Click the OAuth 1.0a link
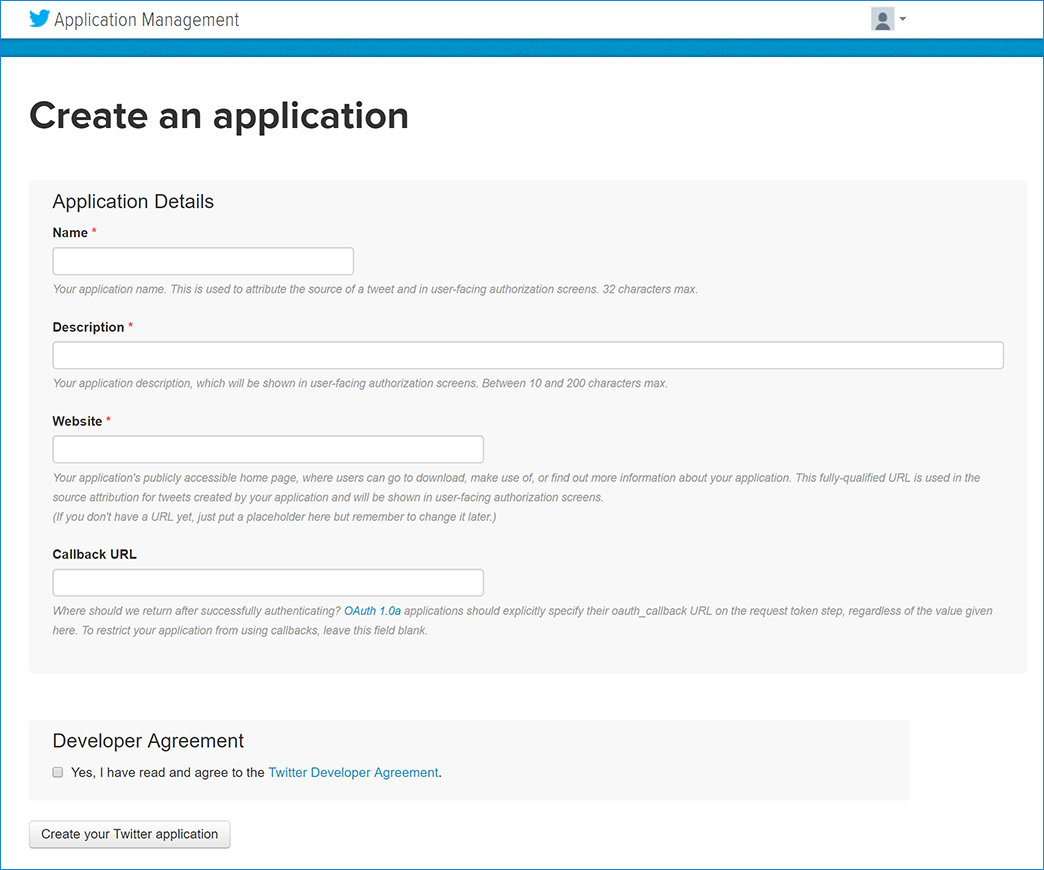Image resolution: width=1044 pixels, height=870 pixels. [370, 610]
